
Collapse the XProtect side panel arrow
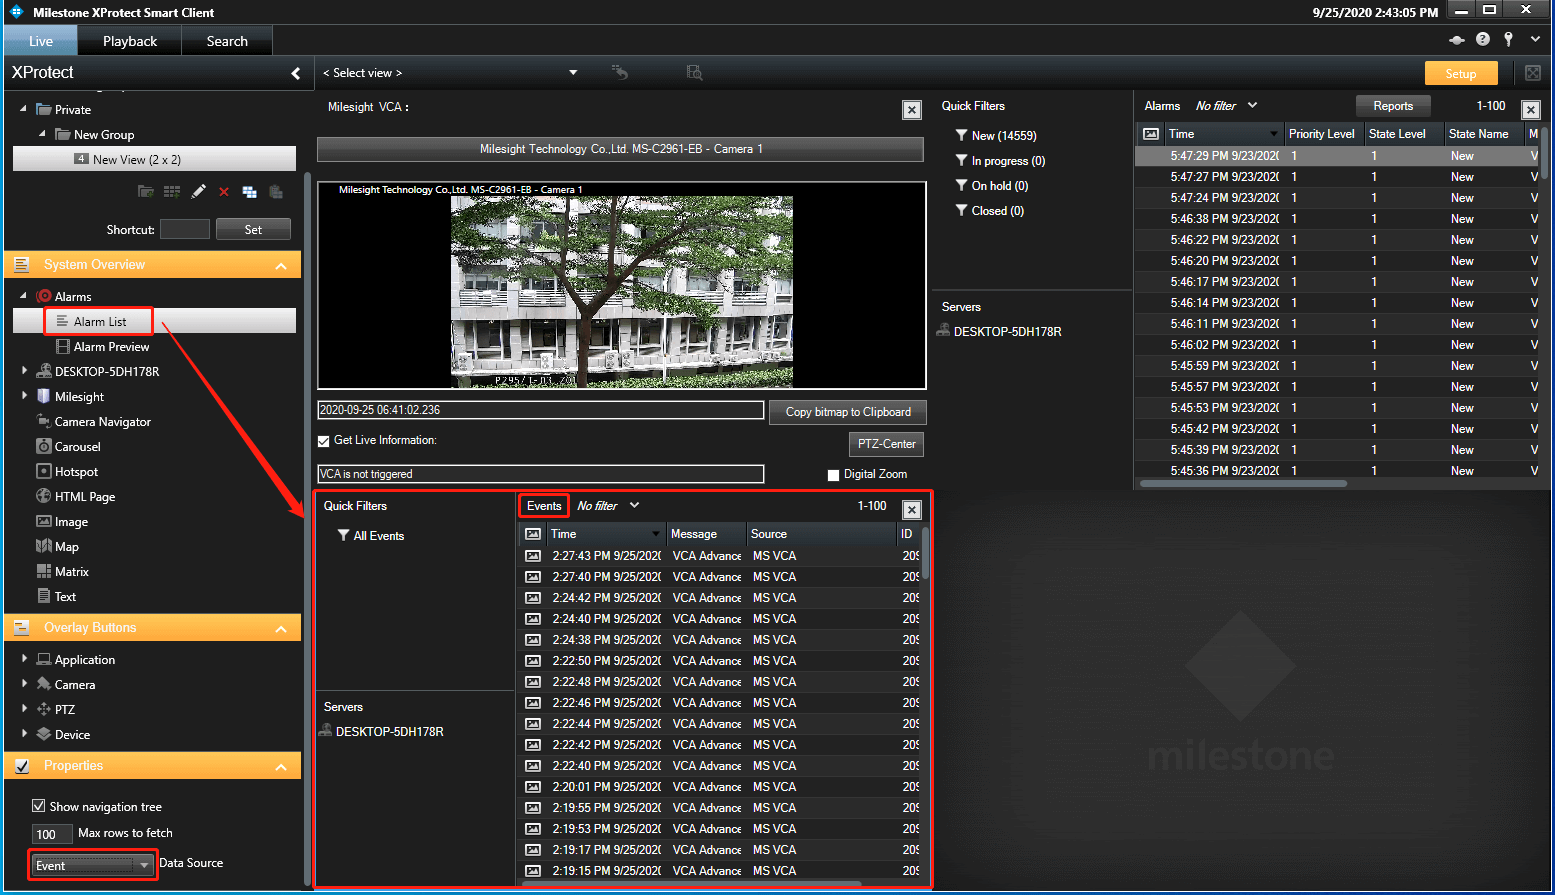pyautogui.click(x=296, y=73)
